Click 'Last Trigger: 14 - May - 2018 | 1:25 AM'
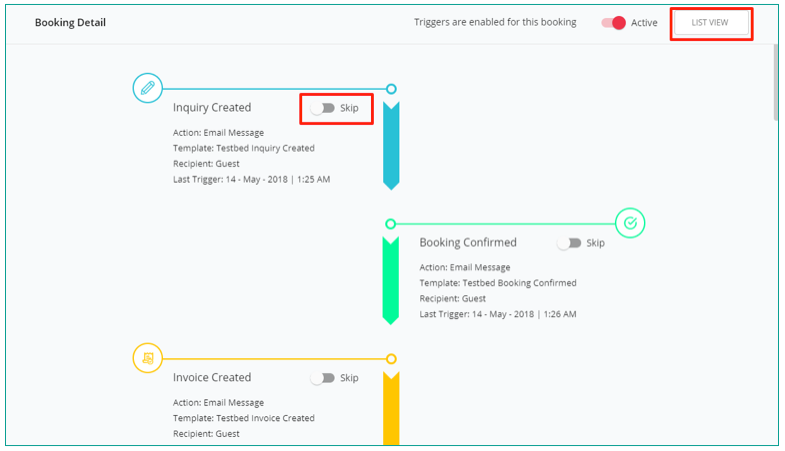 251,179
